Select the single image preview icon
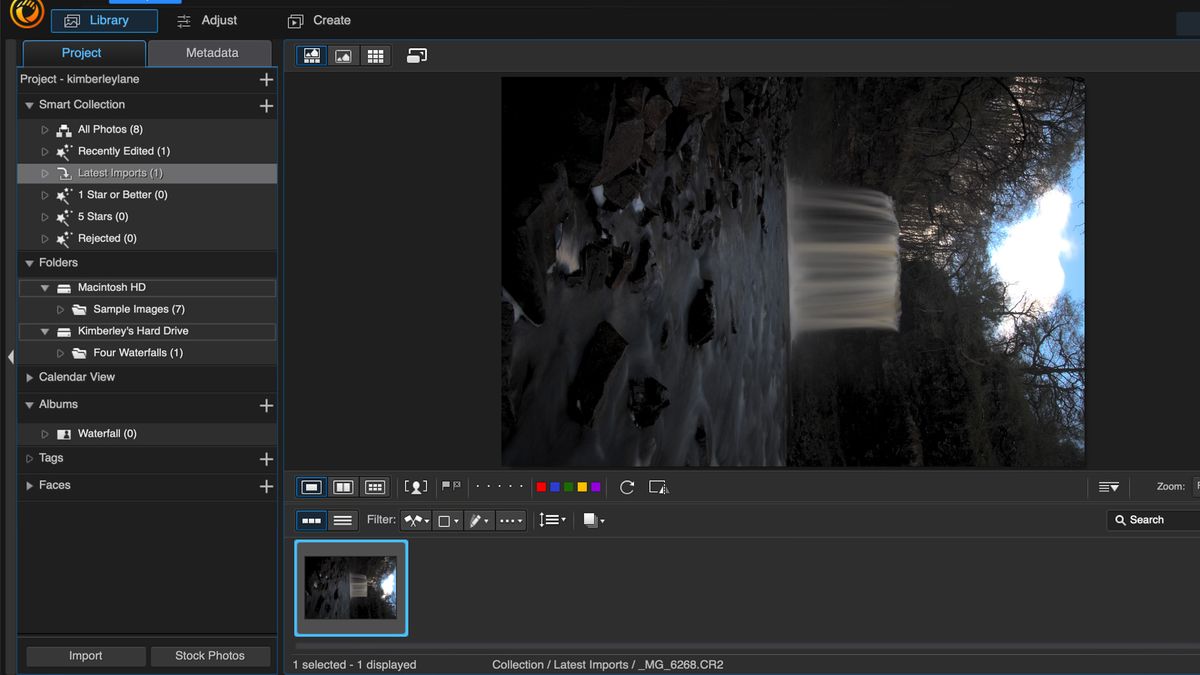This screenshot has height=675, width=1200. pyautogui.click(x=343, y=55)
